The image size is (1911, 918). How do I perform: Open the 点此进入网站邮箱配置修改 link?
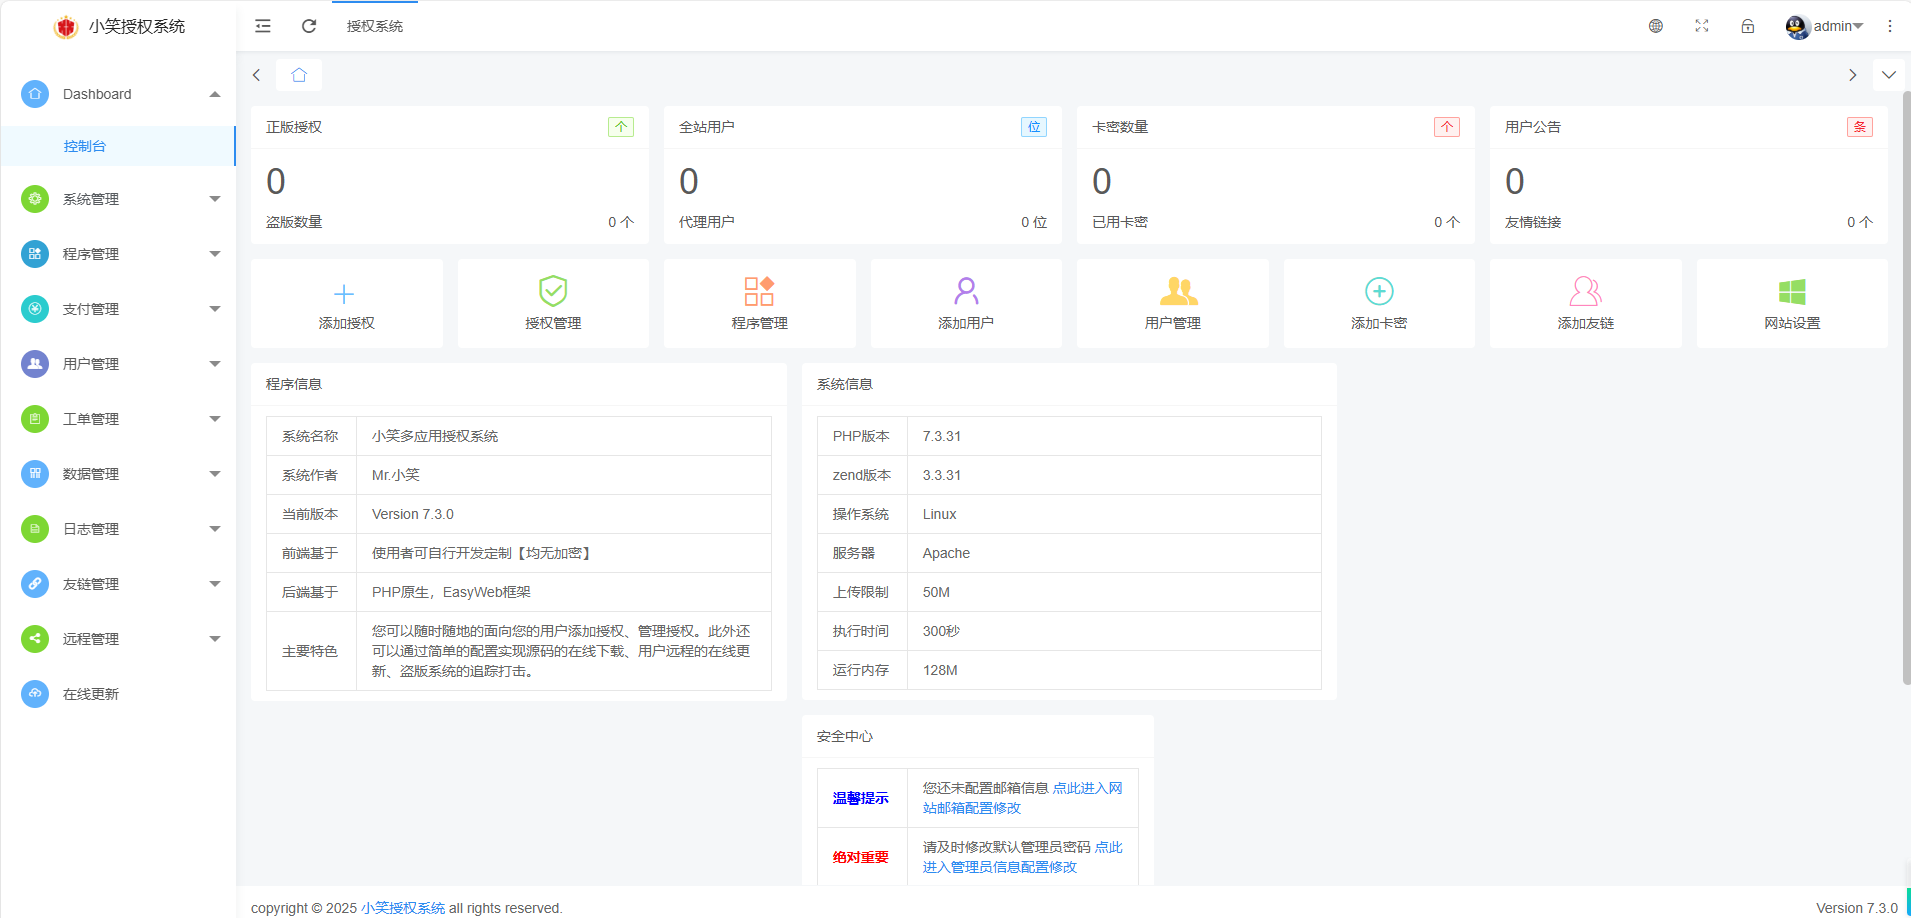[x=1022, y=798]
